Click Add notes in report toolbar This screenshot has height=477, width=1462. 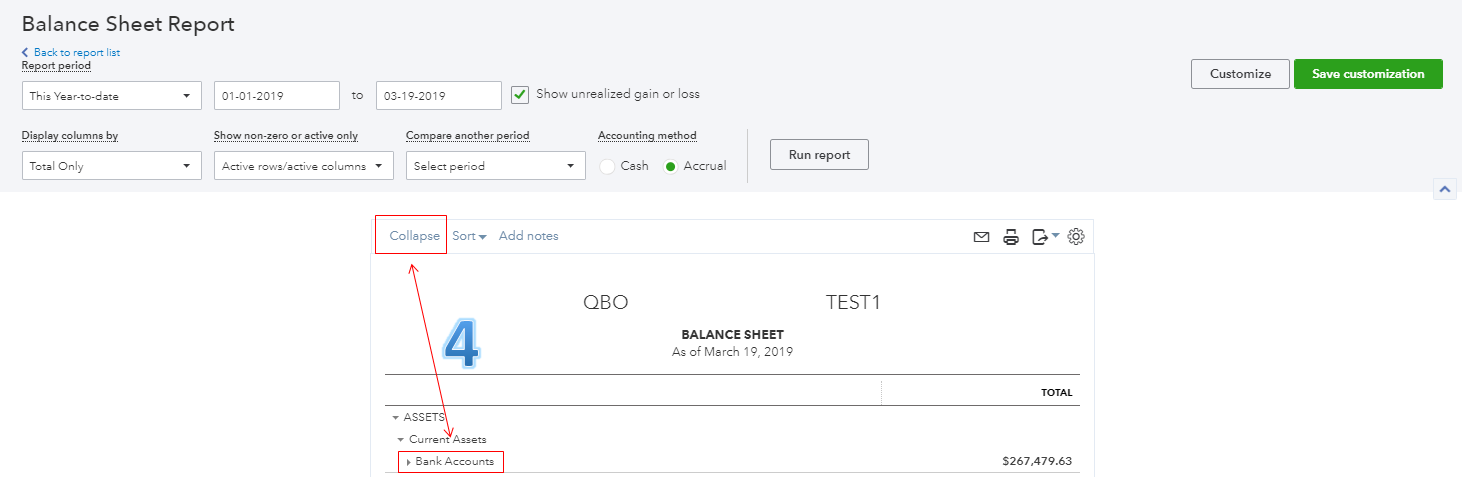pyautogui.click(x=529, y=236)
